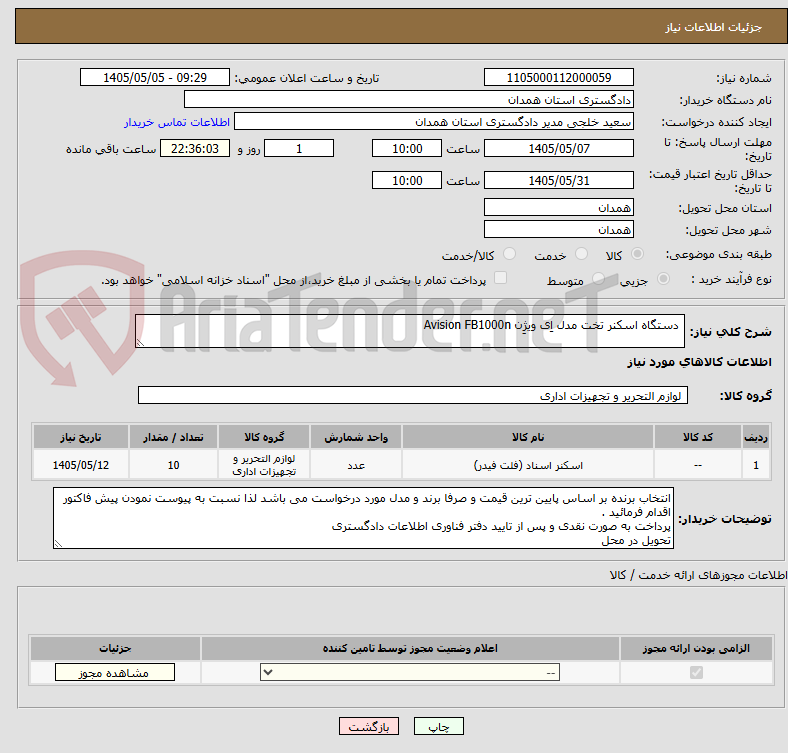Click the description text area resize handle
The image size is (788, 753).
click(x=140, y=343)
